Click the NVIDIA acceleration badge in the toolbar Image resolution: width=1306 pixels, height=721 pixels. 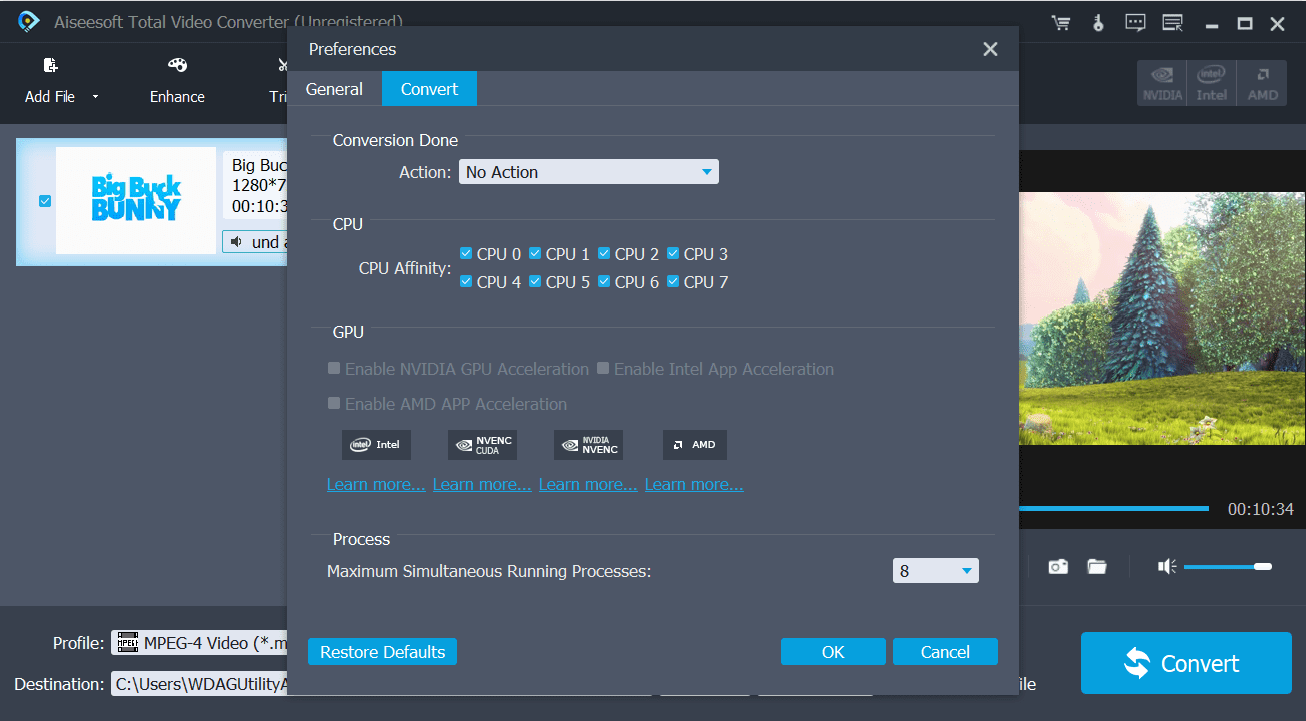[1162, 83]
